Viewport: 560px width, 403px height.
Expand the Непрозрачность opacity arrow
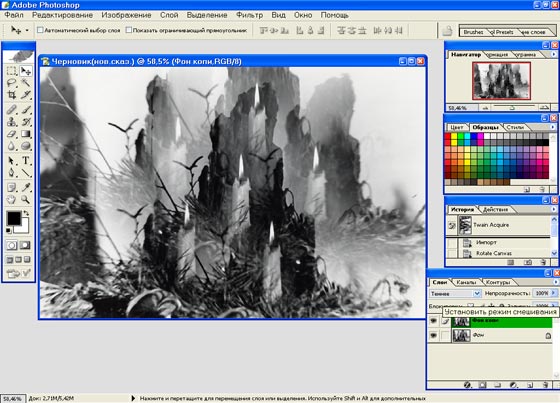554,293
